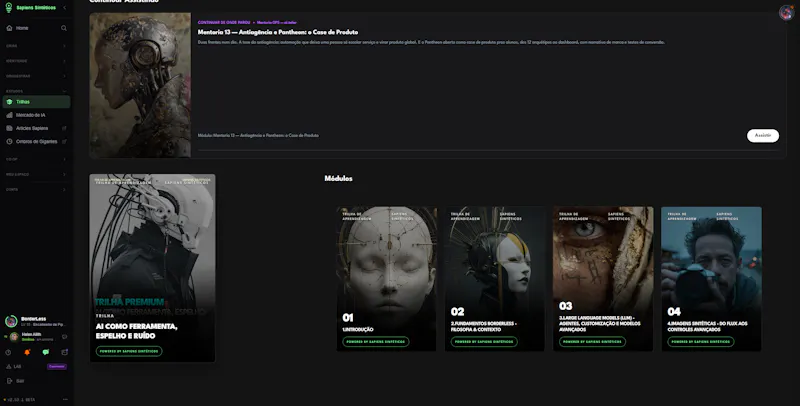Open the user avatar at top right
The height and width of the screenshot is (406, 800).
786,12
